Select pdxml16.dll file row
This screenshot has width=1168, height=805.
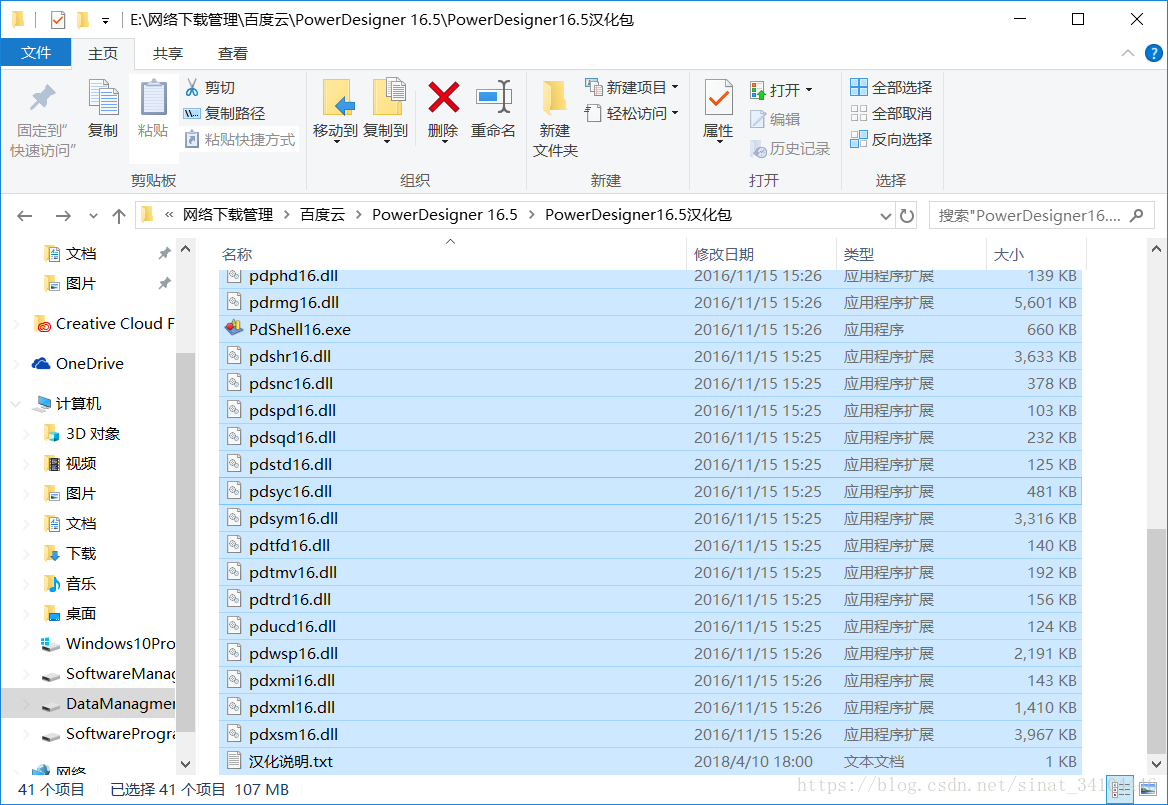[650, 707]
